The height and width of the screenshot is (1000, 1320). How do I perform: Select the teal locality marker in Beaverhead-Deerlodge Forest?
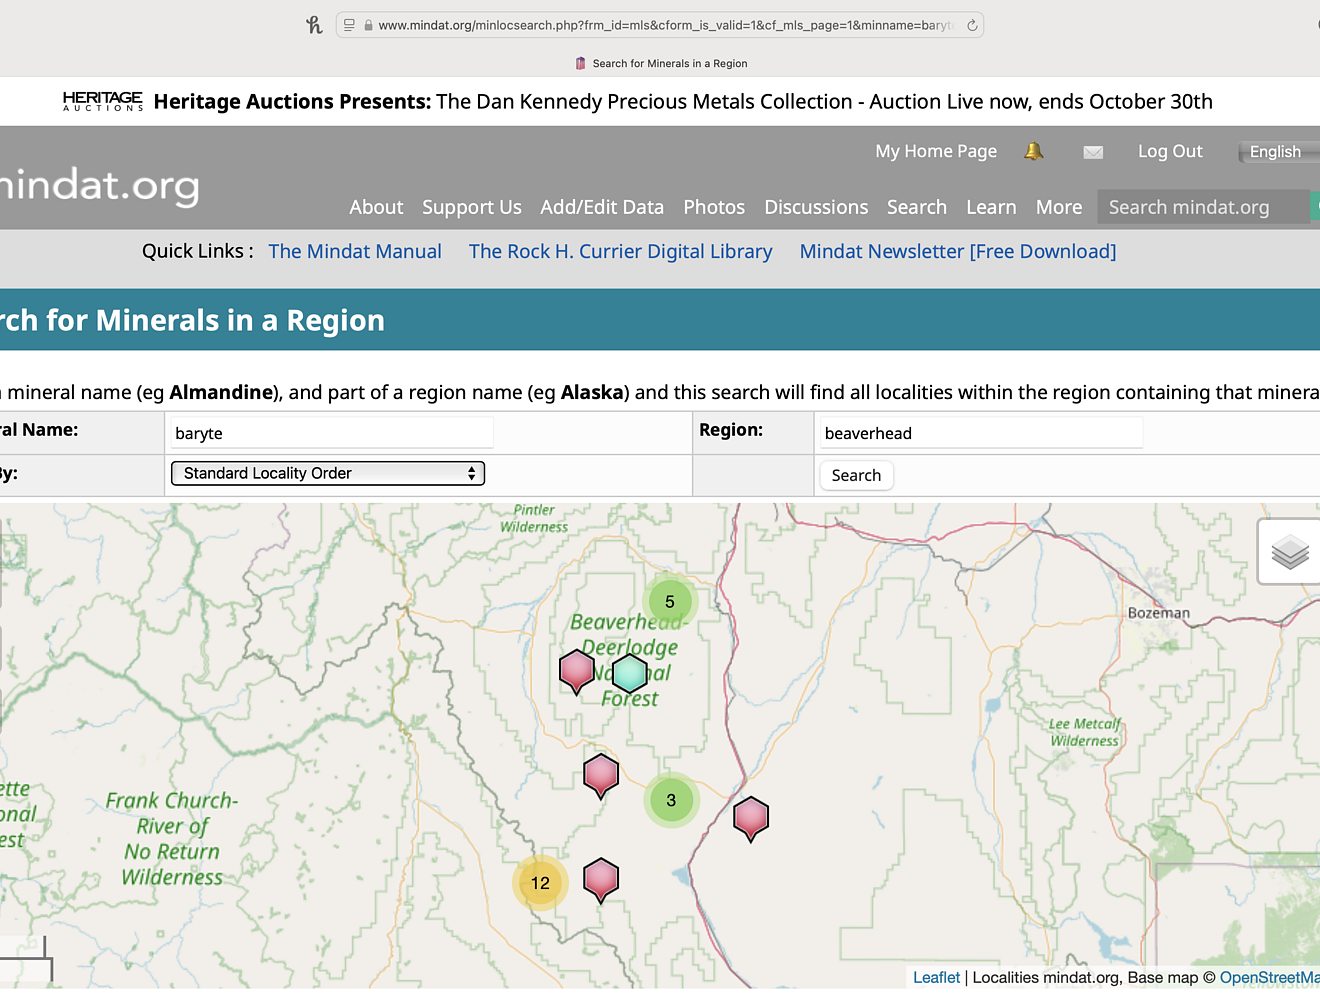click(629, 672)
